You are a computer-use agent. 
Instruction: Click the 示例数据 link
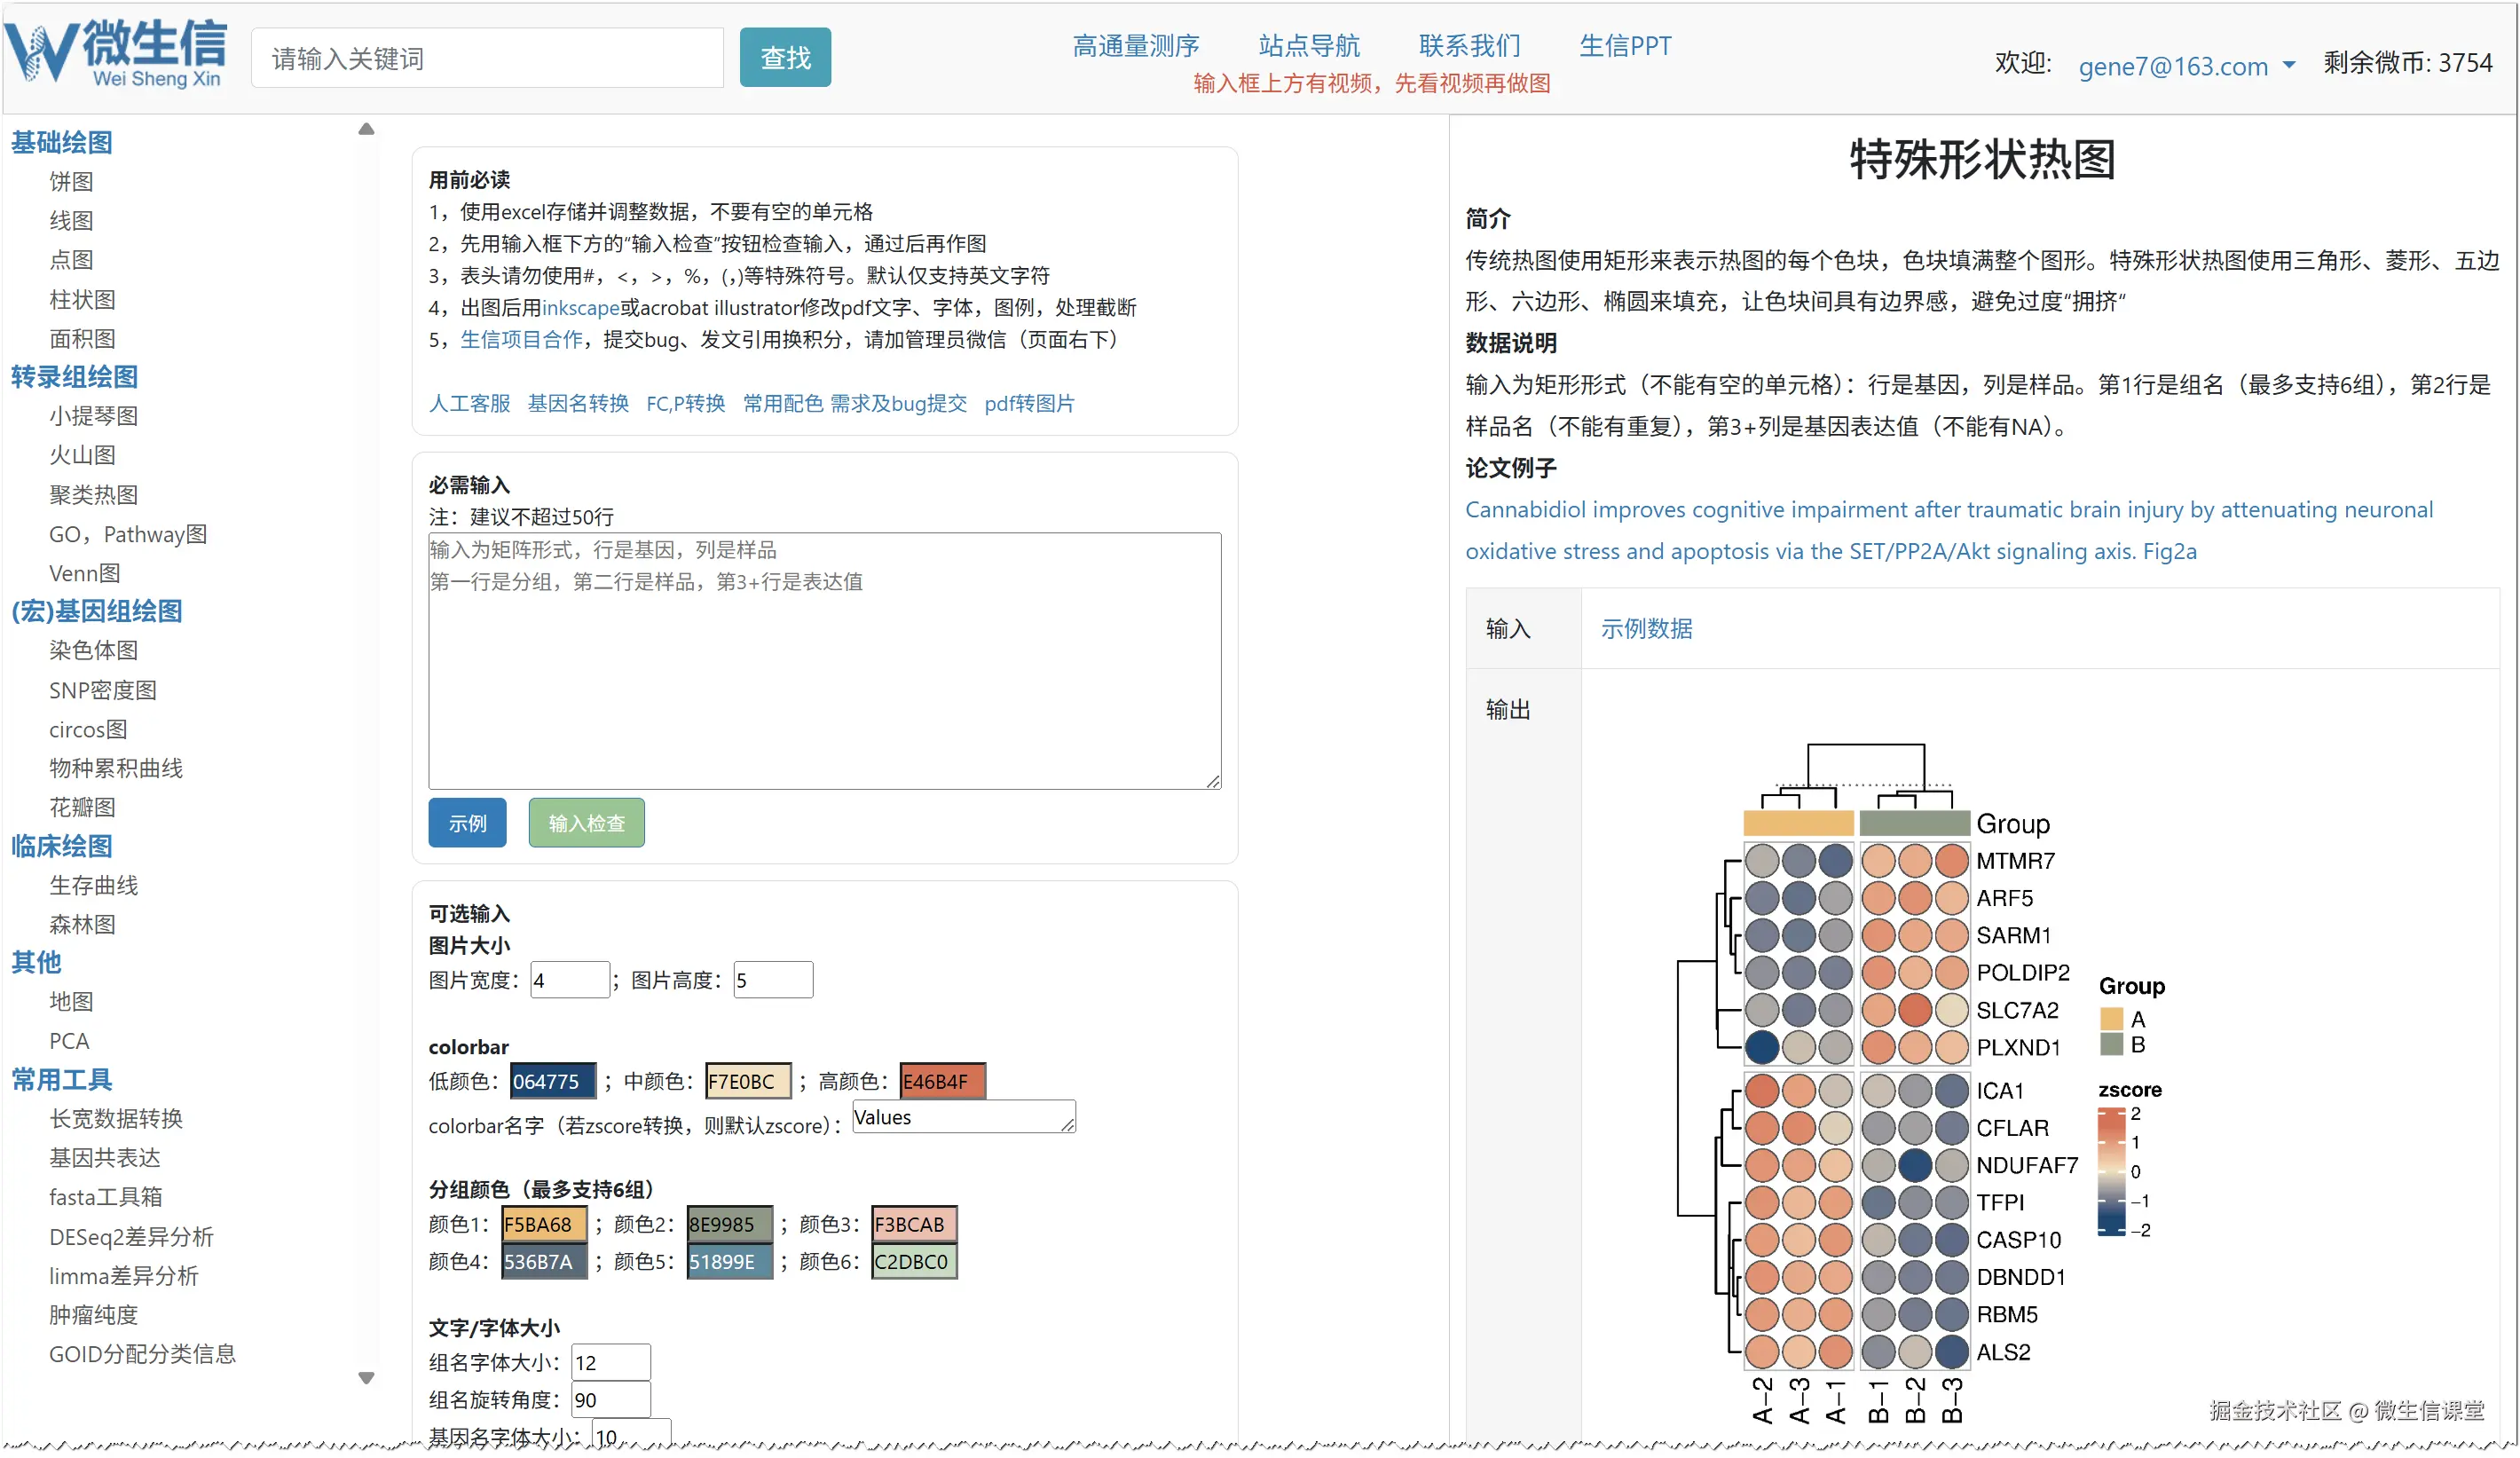[1646, 628]
